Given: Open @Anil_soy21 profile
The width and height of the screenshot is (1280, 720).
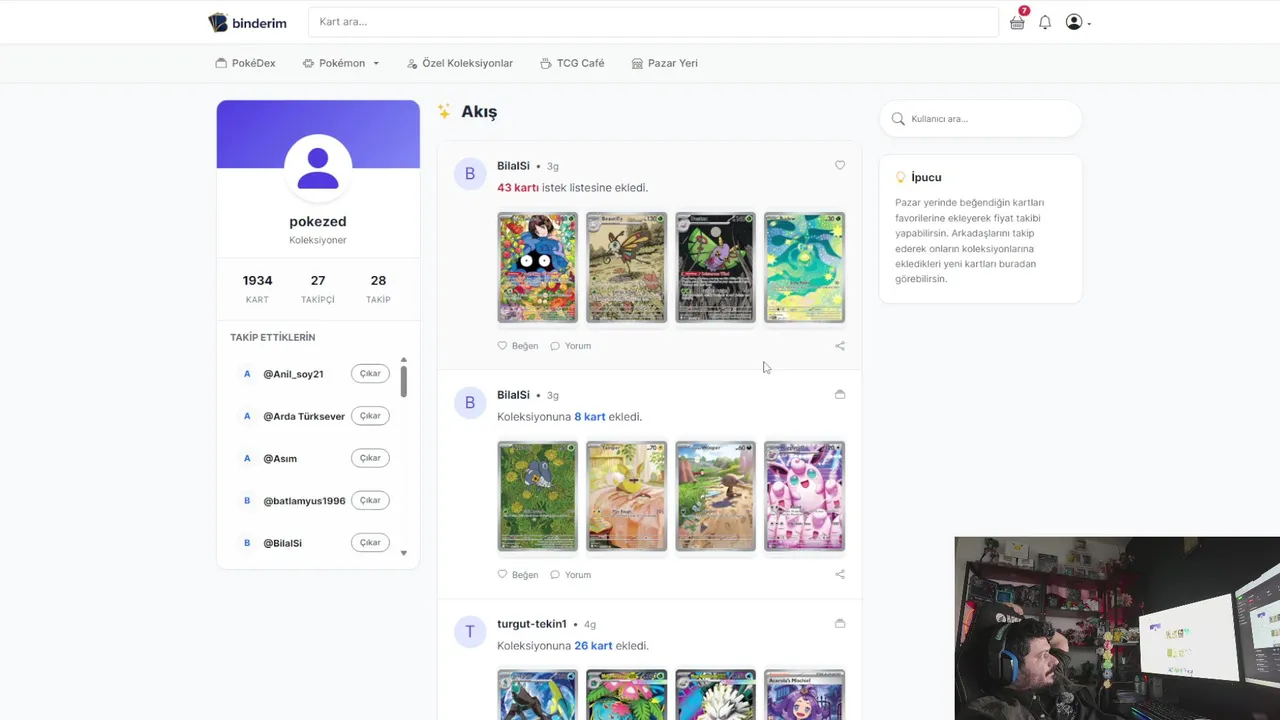Looking at the screenshot, I should pyautogui.click(x=293, y=374).
